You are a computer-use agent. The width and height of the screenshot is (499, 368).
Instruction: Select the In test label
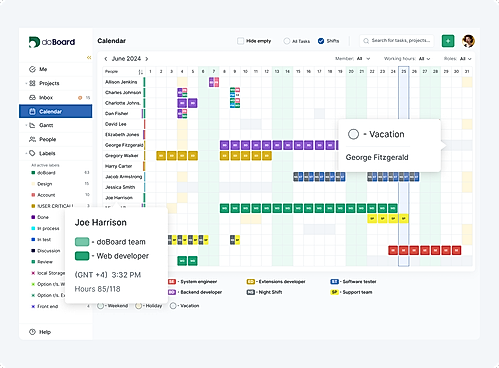pos(44,240)
